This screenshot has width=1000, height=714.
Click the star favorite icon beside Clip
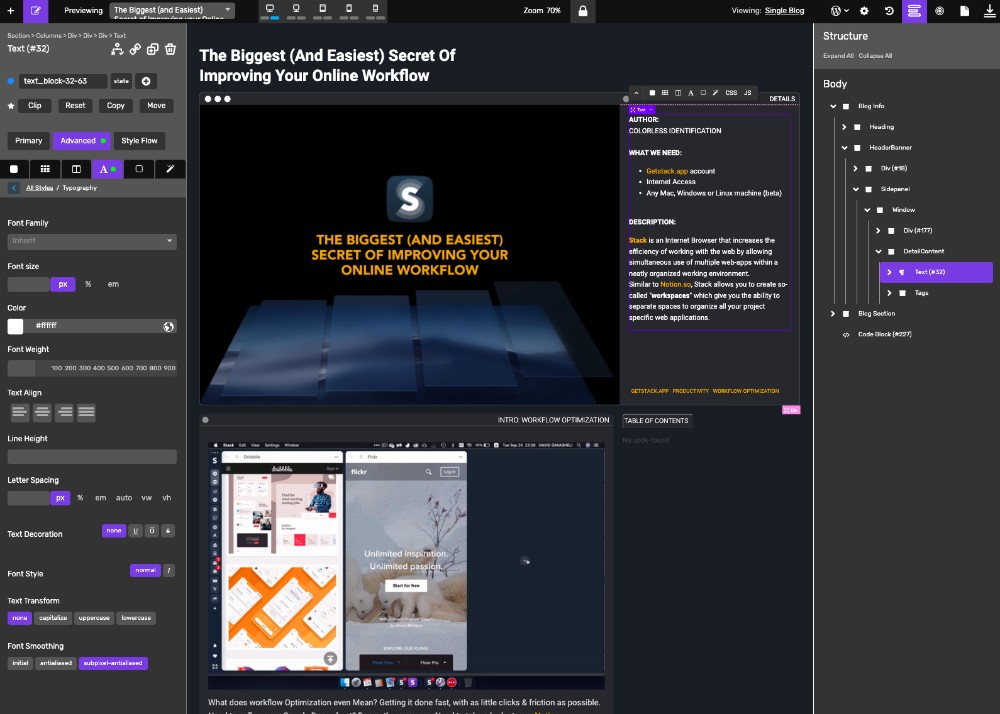(x=11, y=106)
